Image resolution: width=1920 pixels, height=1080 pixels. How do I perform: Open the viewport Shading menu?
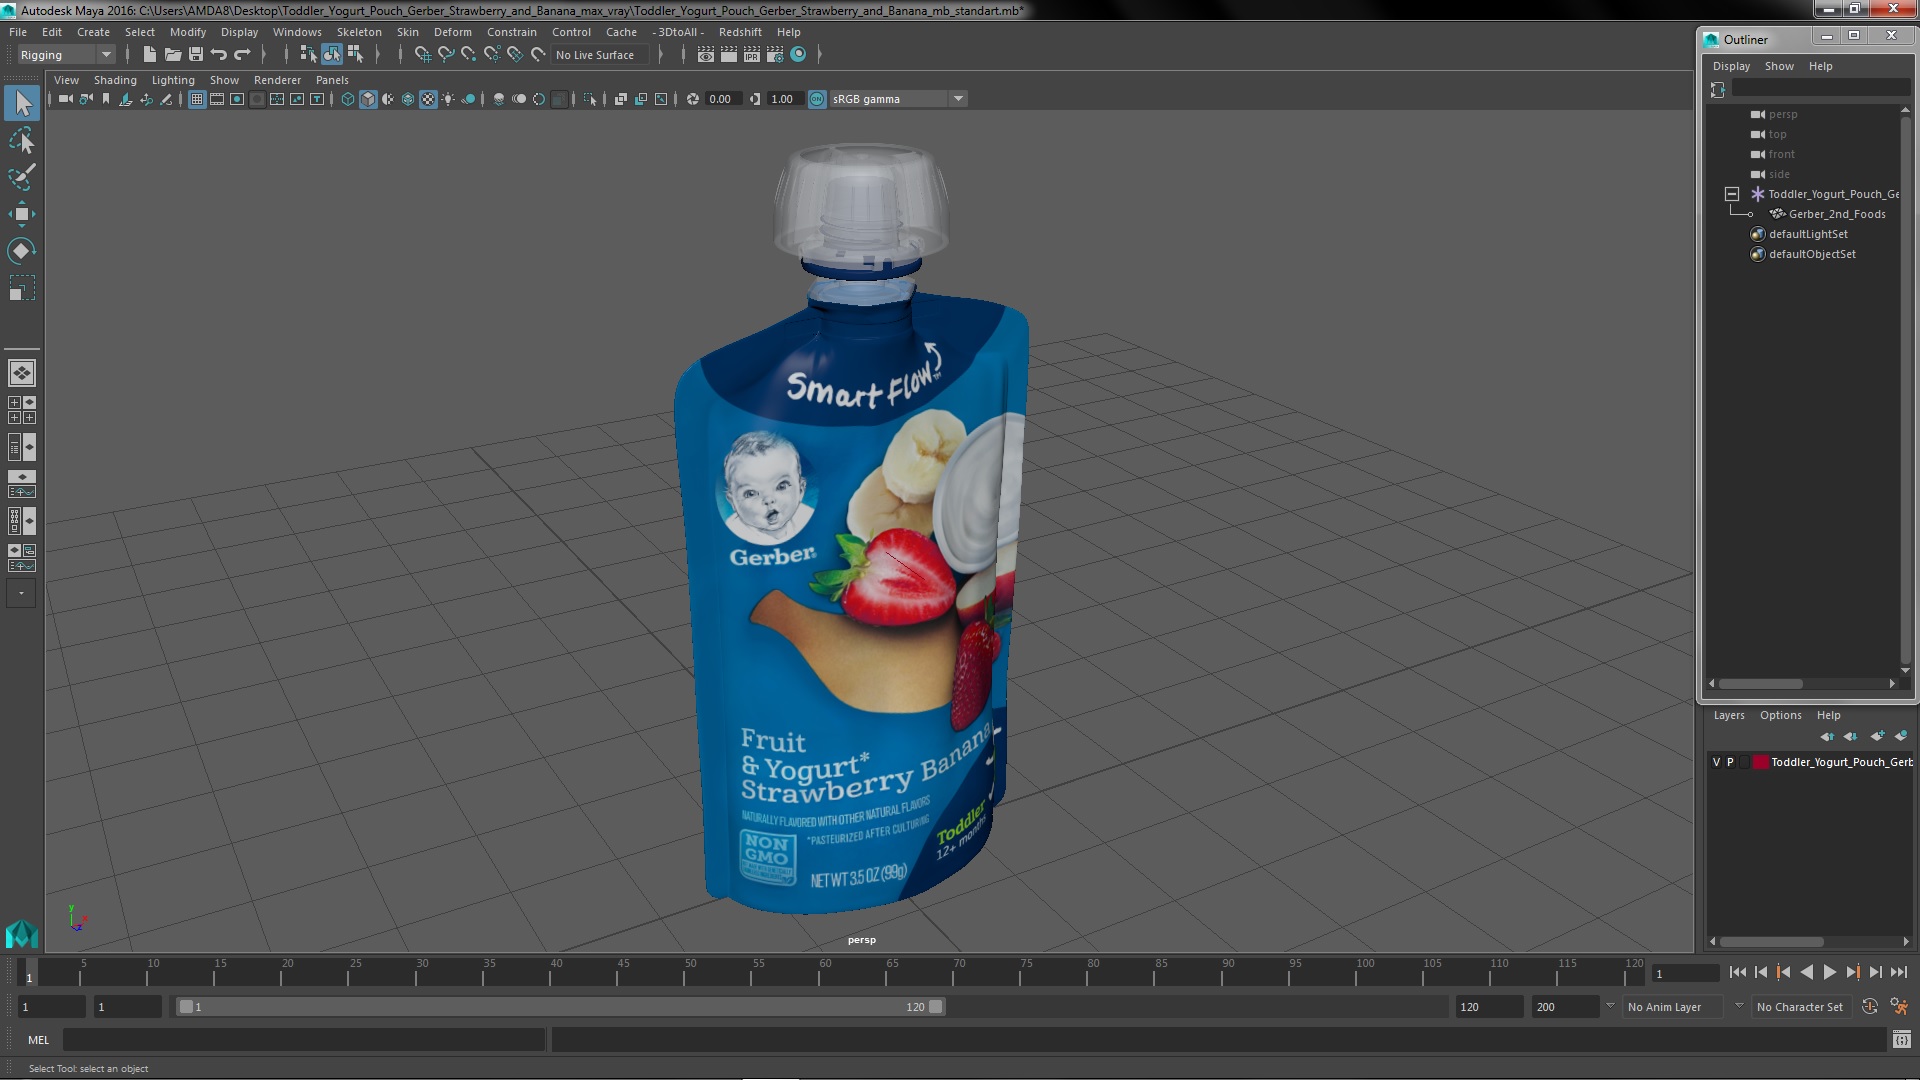tap(115, 80)
